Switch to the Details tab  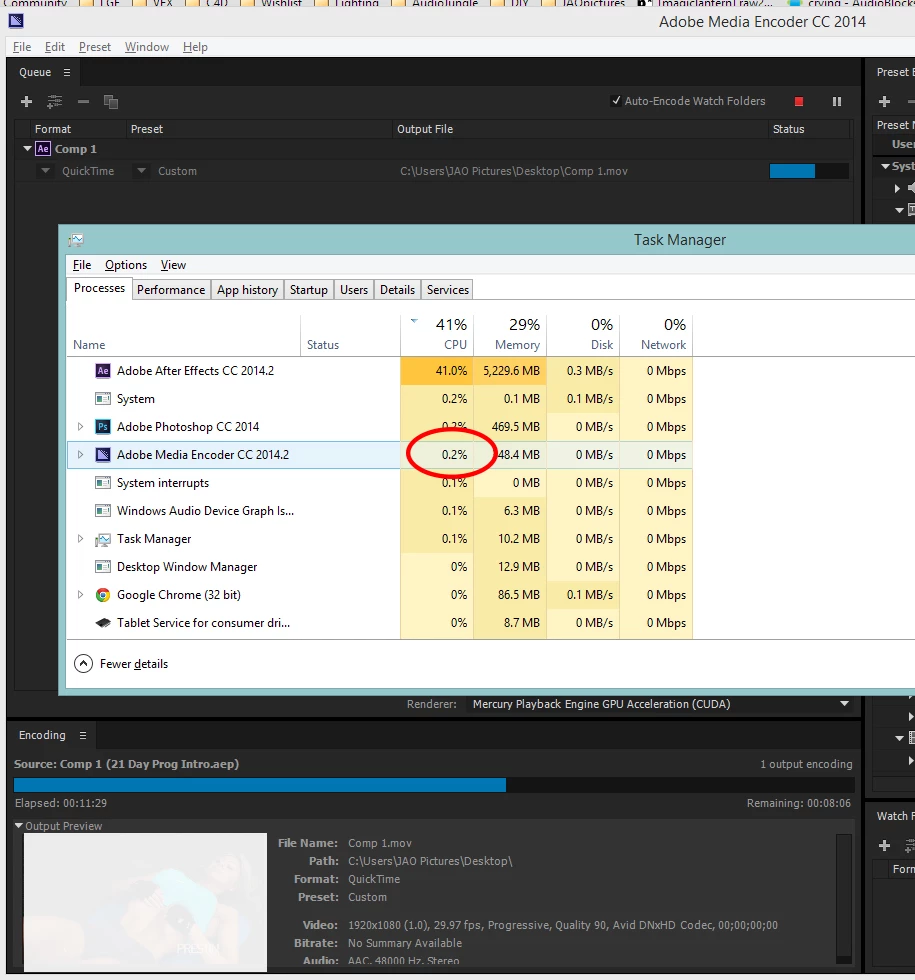(397, 290)
